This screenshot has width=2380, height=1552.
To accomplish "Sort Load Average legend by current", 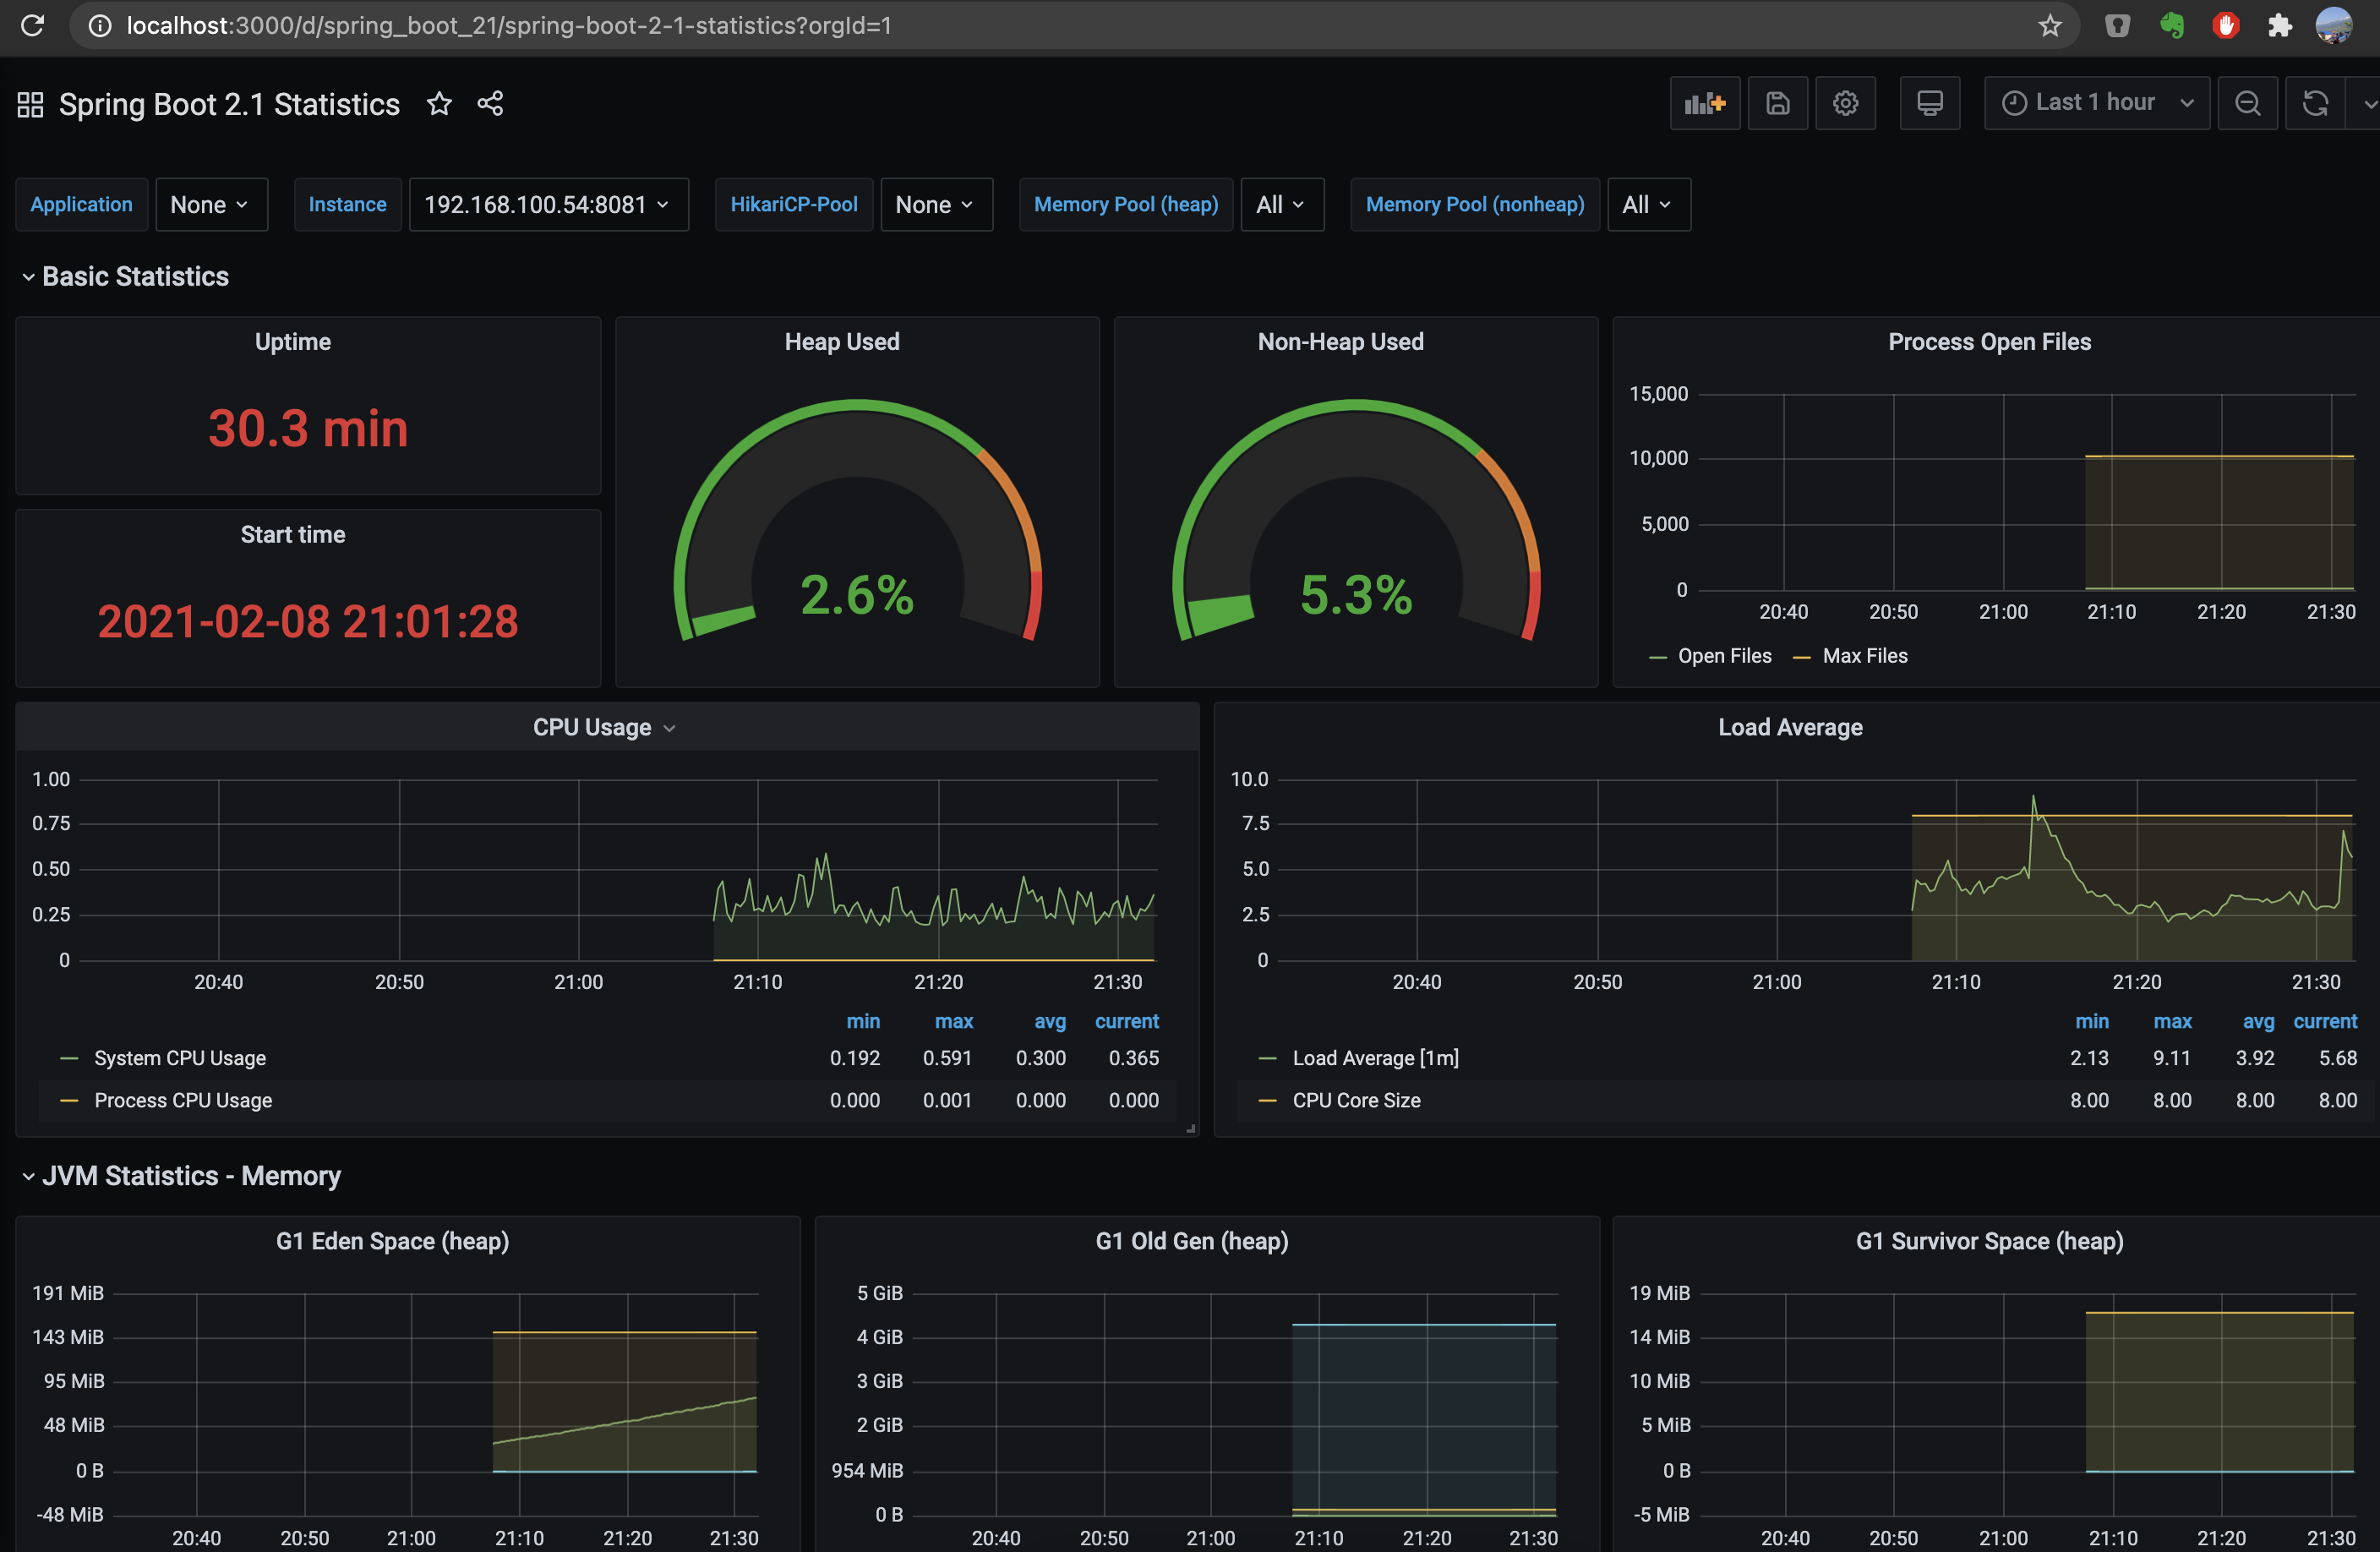I will click(x=2325, y=1021).
